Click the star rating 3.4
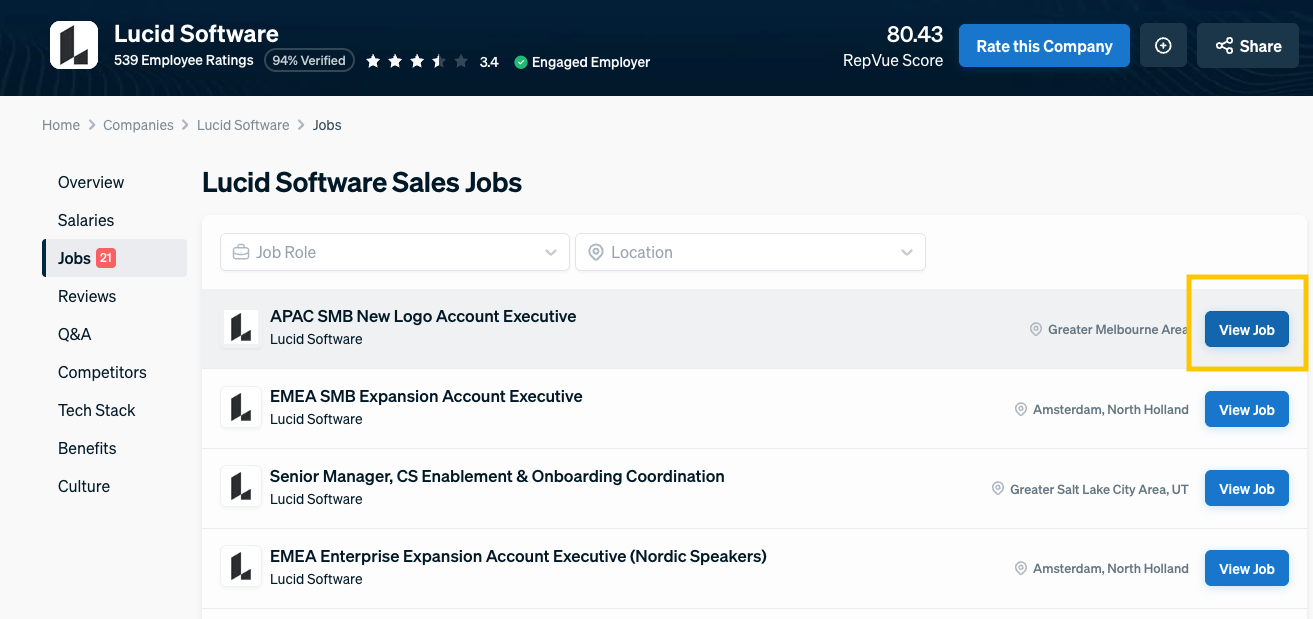The width and height of the screenshot is (1313, 619). coord(432,62)
